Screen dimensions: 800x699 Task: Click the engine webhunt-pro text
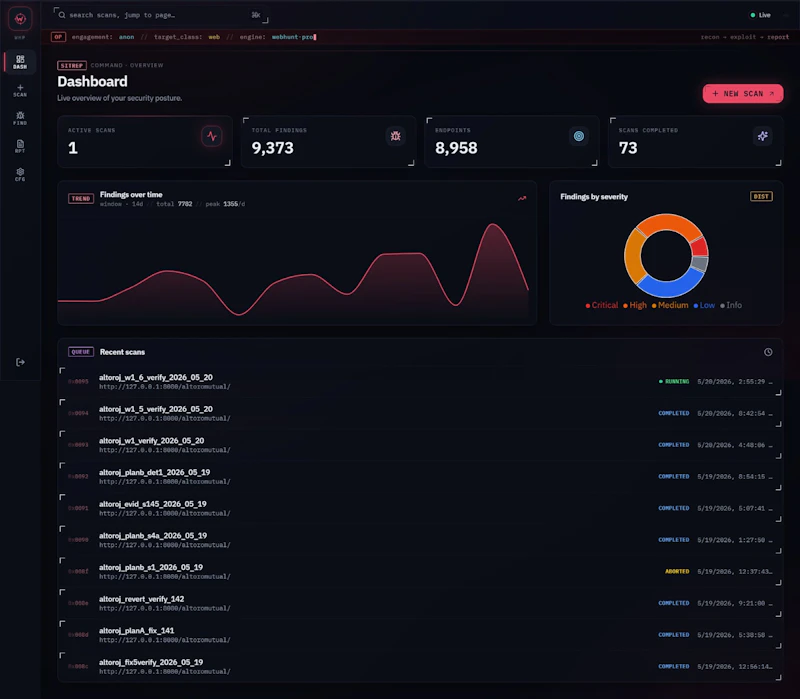click(x=278, y=37)
